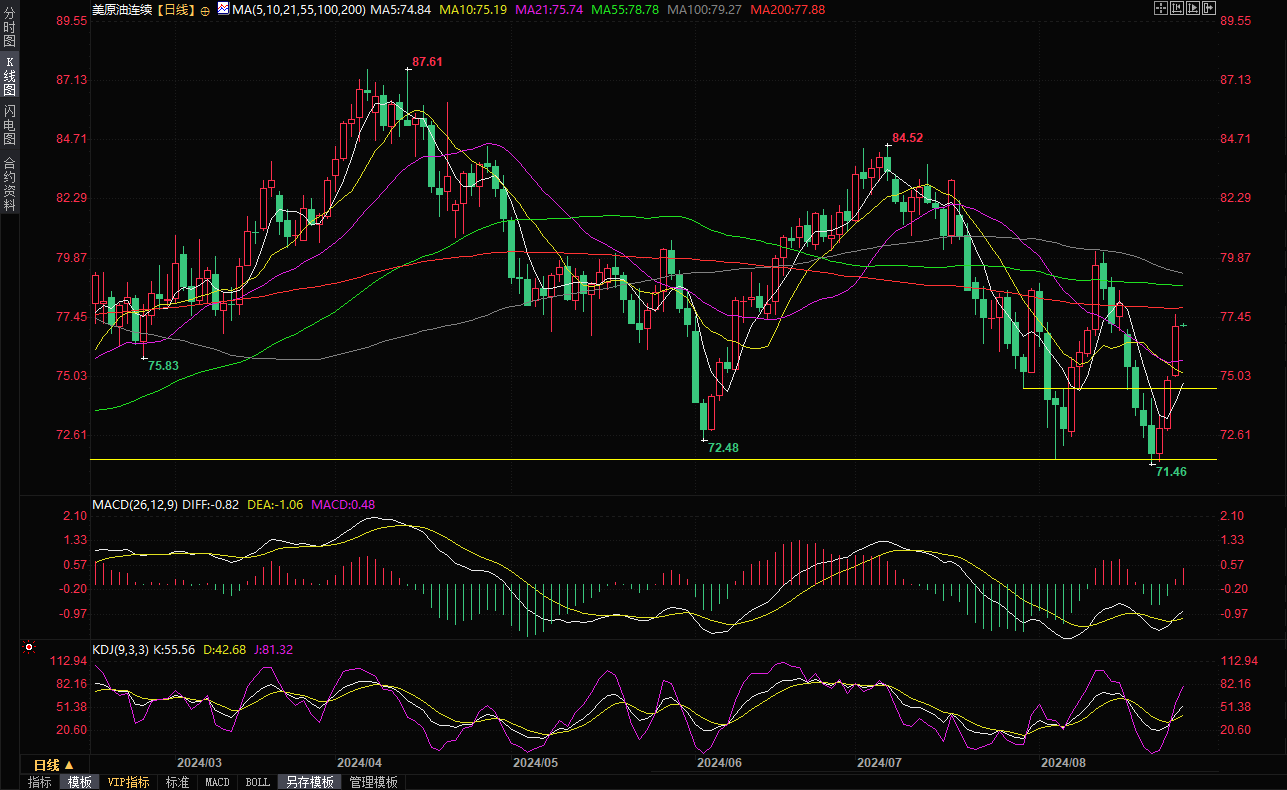The height and width of the screenshot is (790, 1287).
Task: Click the MA indicator chart icon
Action: pos(221,9)
